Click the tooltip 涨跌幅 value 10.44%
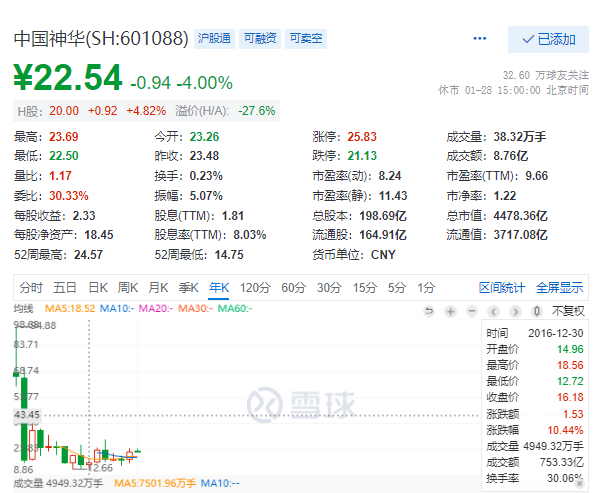This screenshot has height=493, width=601. pyautogui.click(x=565, y=430)
